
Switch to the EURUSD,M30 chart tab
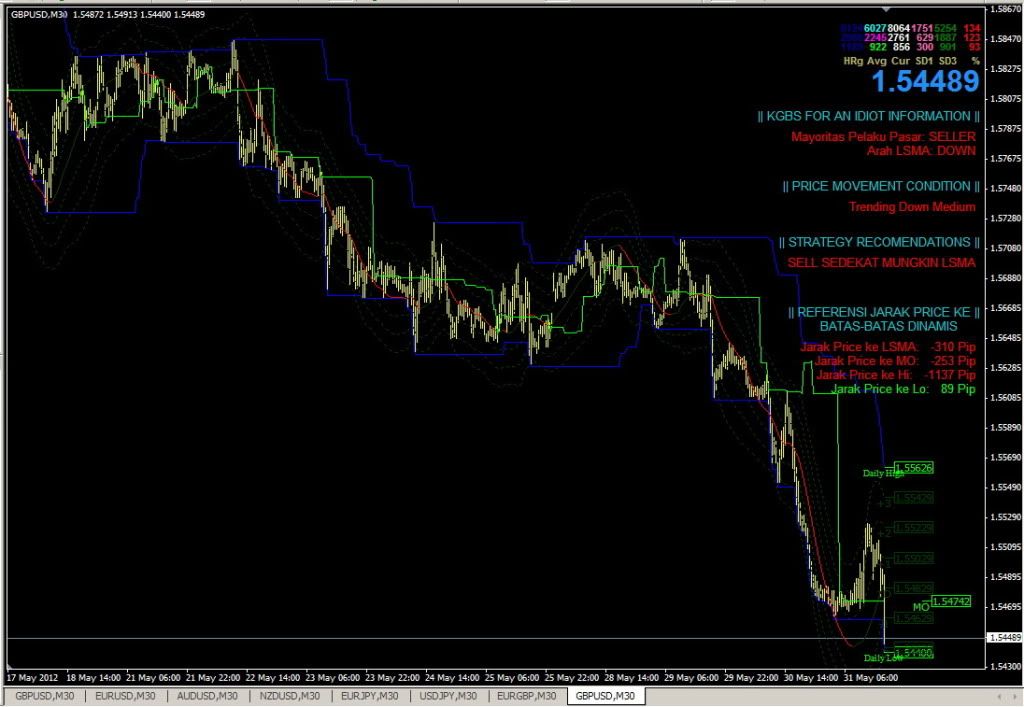click(x=125, y=696)
